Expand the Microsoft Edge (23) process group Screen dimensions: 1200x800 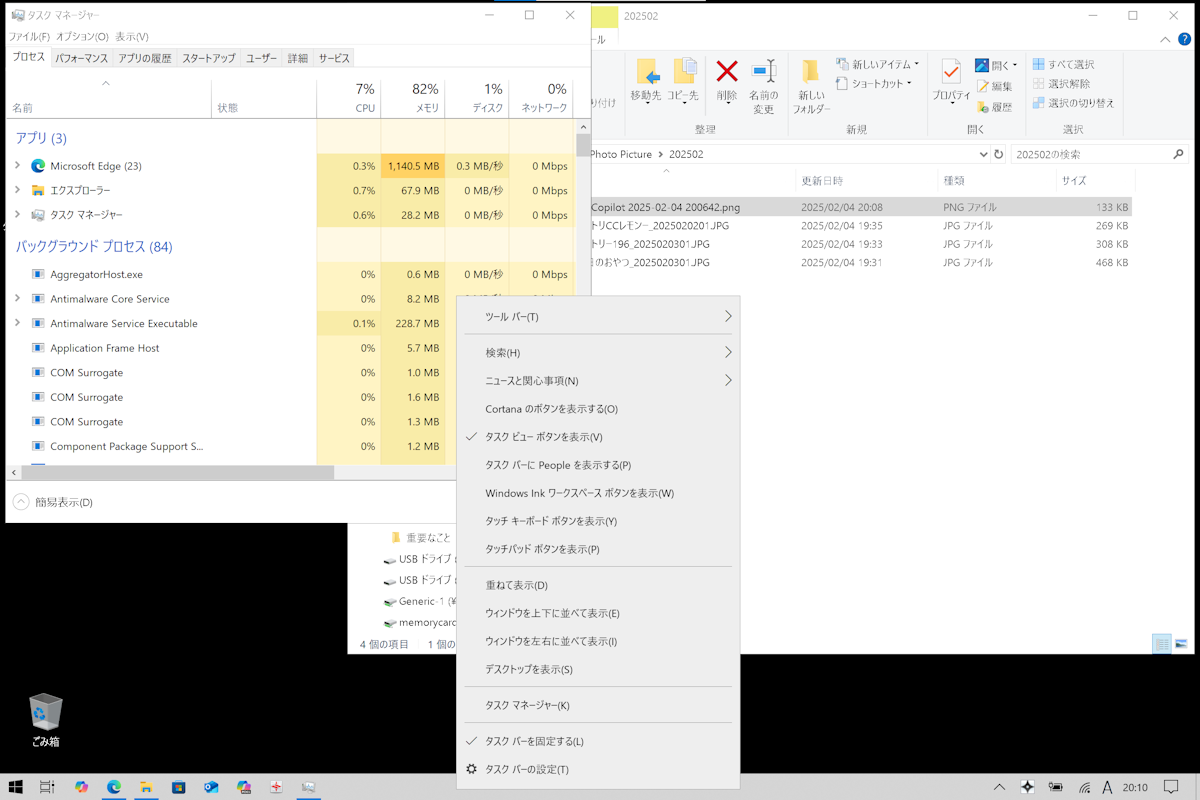pyautogui.click(x=17, y=166)
